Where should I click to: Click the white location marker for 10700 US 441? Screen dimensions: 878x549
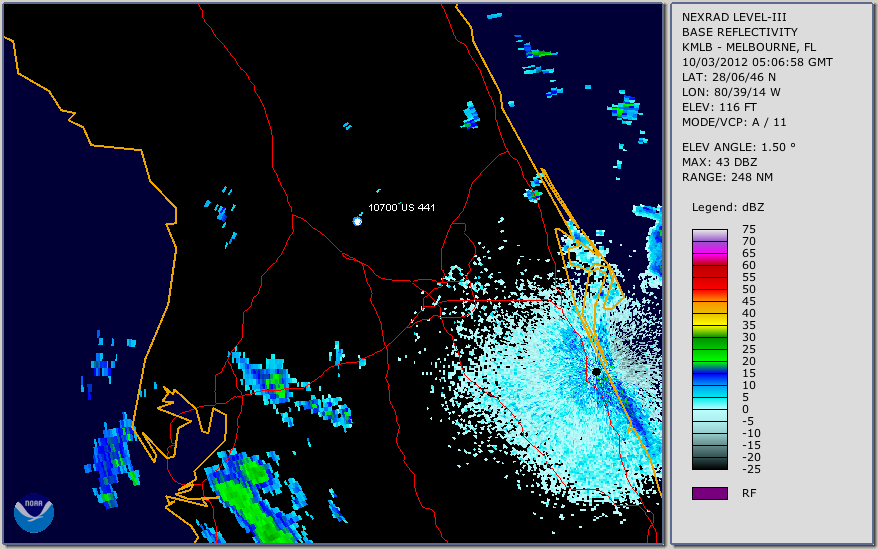tap(357, 221)
